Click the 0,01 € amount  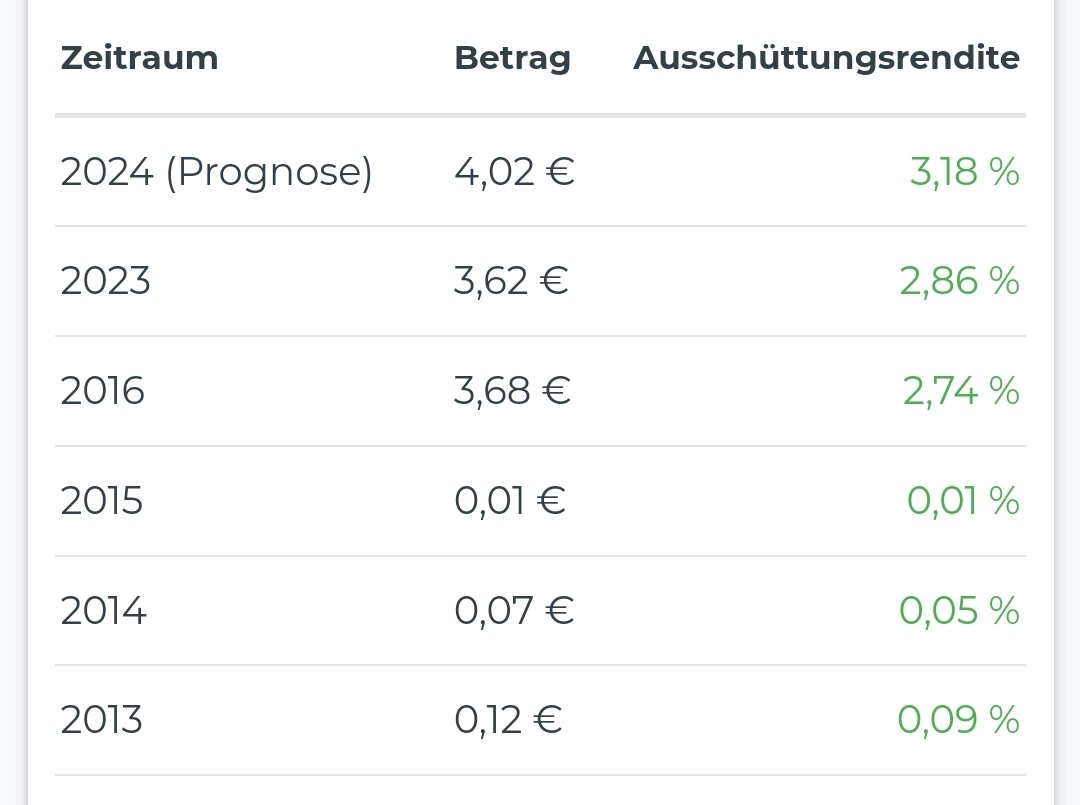coord(510,500)
